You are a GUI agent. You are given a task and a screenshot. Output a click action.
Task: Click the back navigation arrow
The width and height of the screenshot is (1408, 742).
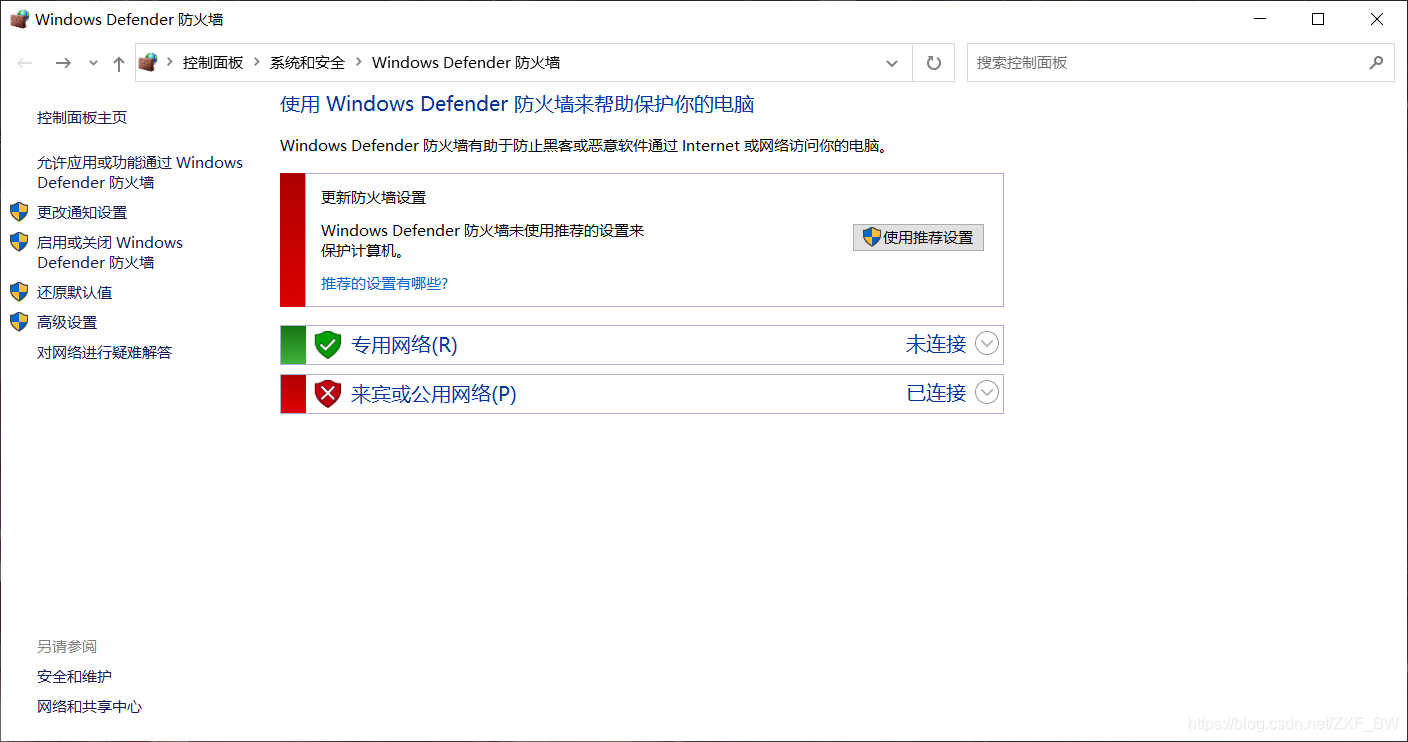click(x=25, y=63)
